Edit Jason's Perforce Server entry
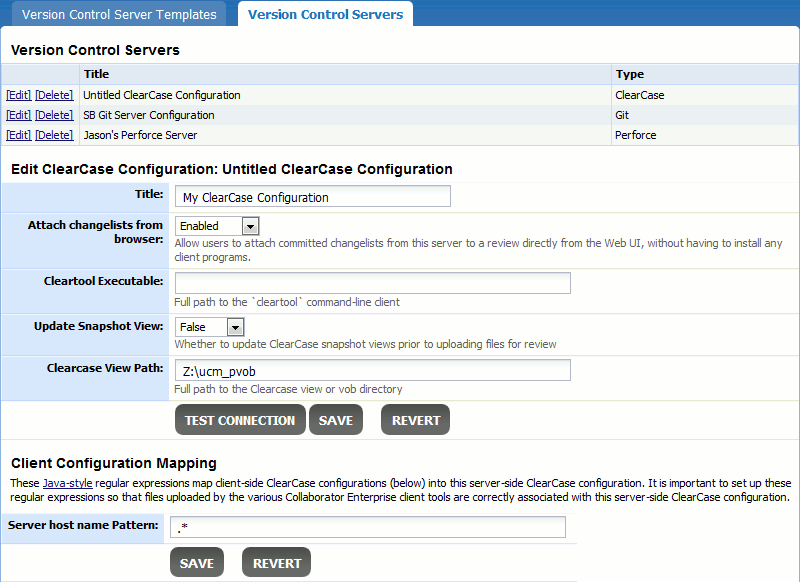 18,135
